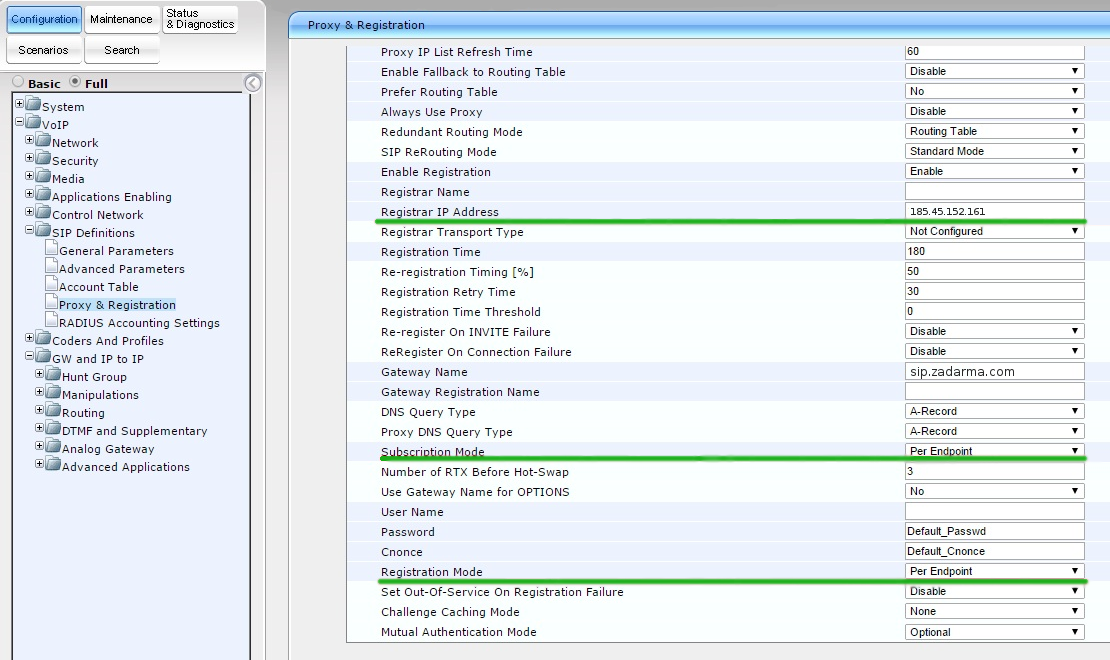
Task: Click the Account Table page icon
Action: tap(51, 286)
